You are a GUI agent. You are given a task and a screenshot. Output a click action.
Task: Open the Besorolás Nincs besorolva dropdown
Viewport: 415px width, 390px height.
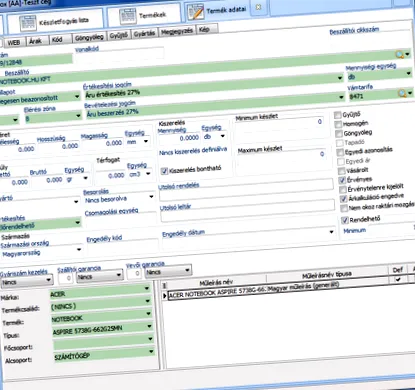point(151,197)
